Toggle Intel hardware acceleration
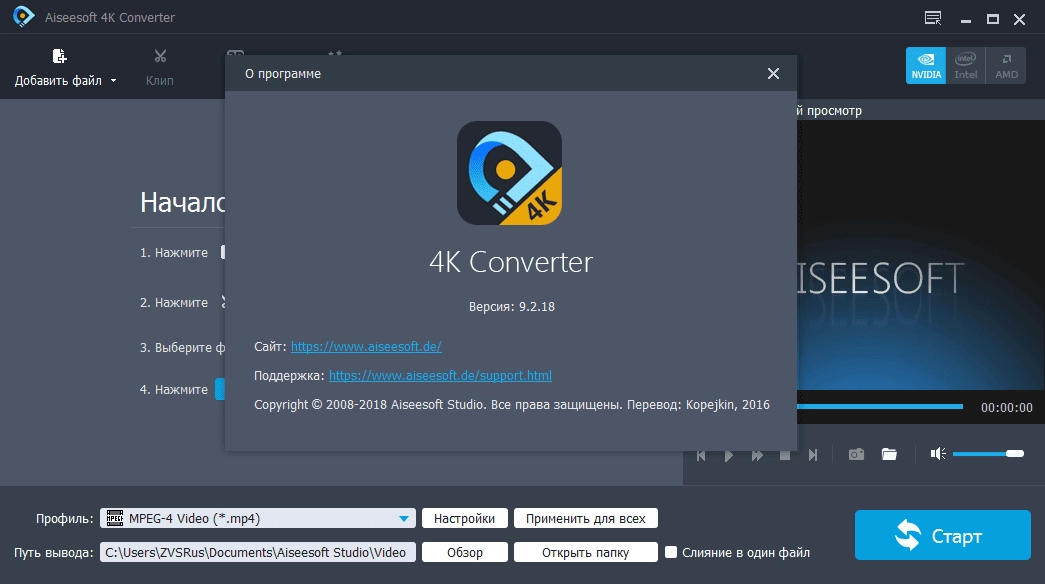 [x=966, y=65]
